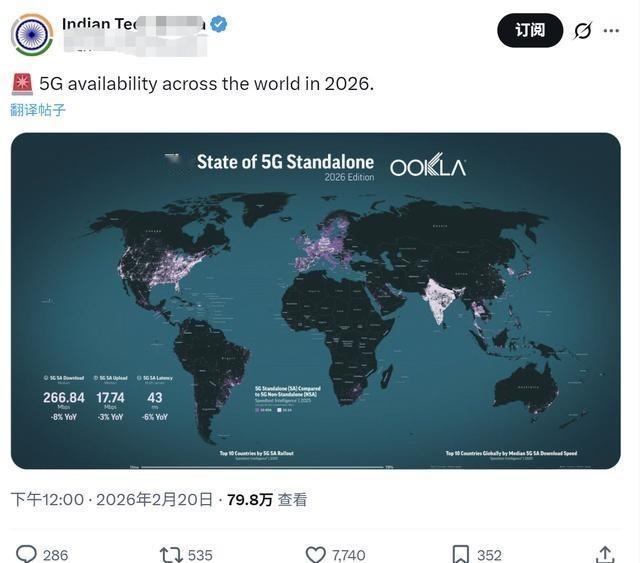Open the Indian Tech account name link
The image size is (640, 563).
pos(133,24)
